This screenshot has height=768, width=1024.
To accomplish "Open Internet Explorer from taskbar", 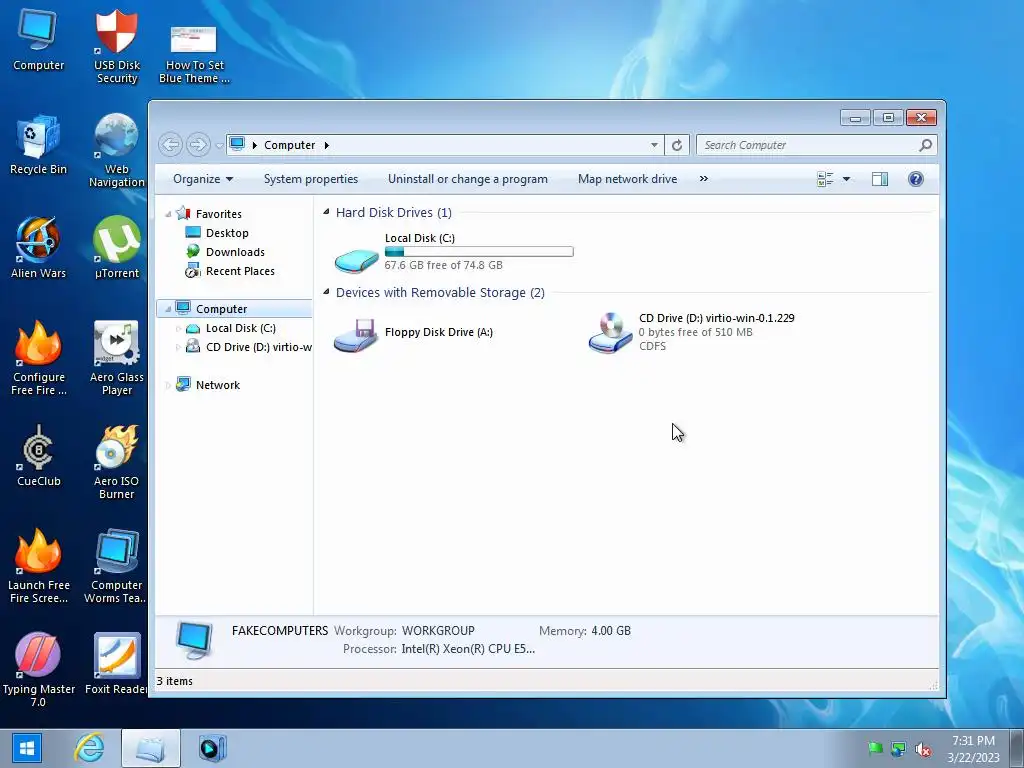I will (89, 748).
